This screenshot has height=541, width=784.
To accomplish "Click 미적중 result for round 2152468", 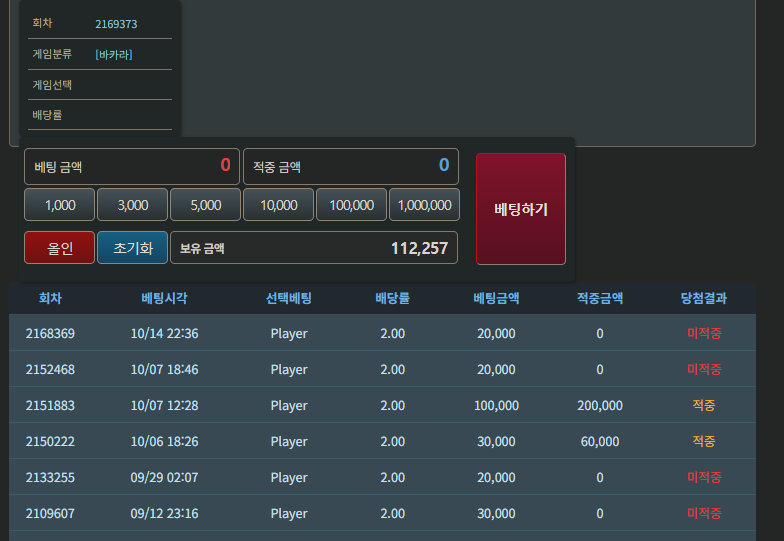I will (x=704, y=369).
